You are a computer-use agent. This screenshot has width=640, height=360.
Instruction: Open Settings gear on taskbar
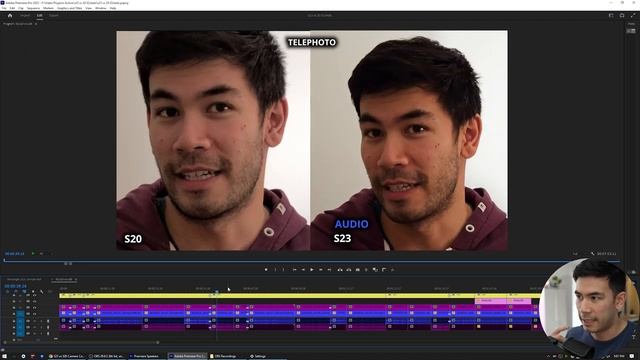[23, 356]
